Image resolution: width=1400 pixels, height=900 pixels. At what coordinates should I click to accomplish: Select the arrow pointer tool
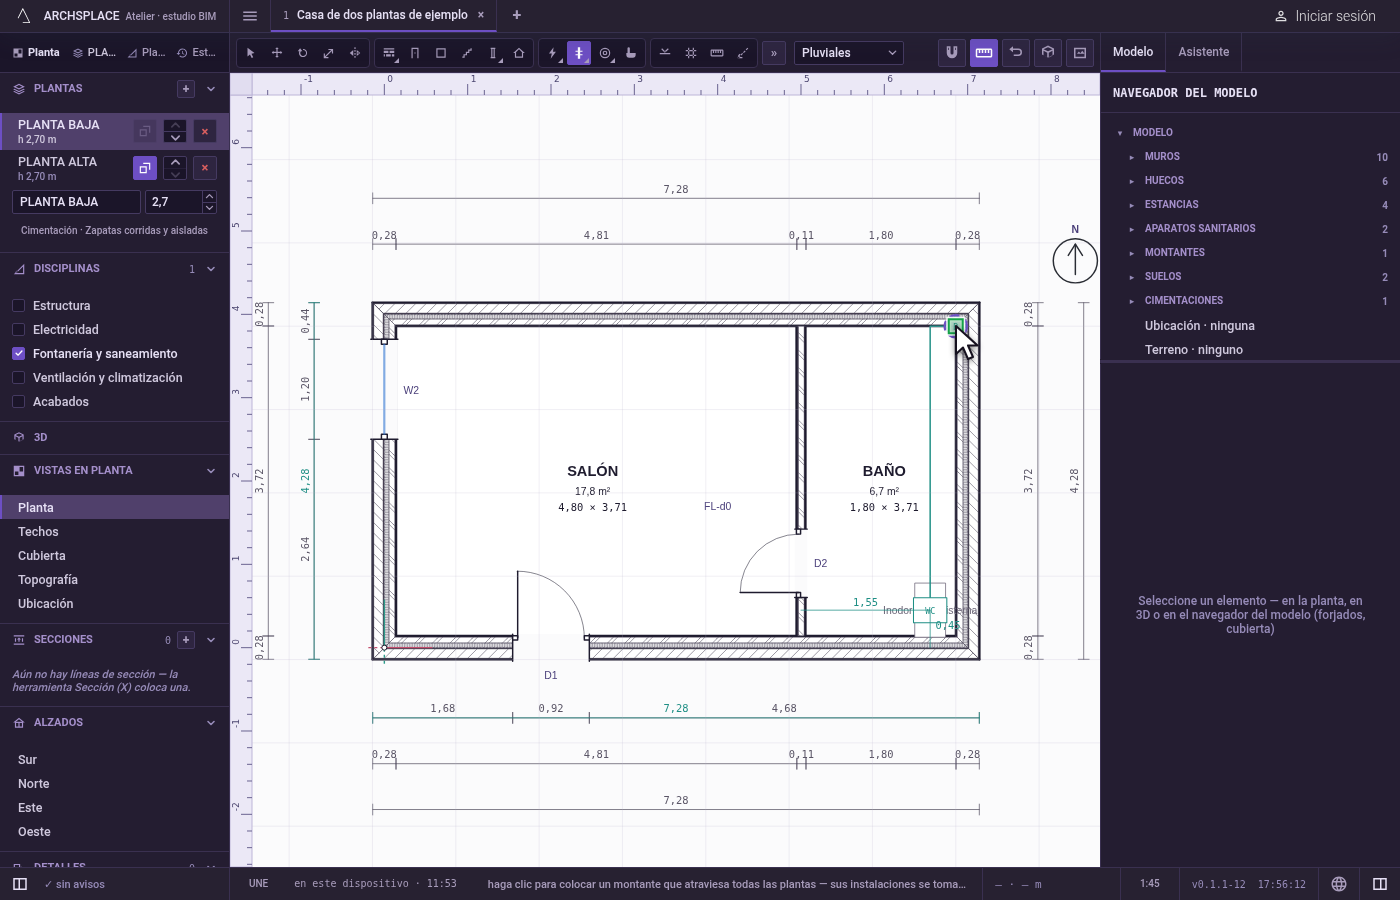pyautogui.click(x=250, y=53)
